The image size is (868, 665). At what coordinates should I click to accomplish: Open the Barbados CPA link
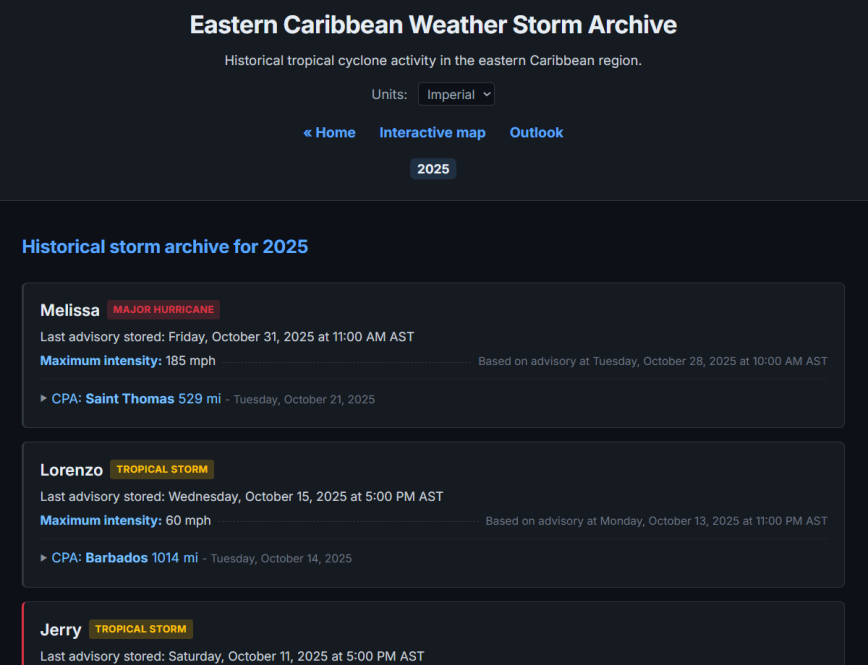pos(115,558)
